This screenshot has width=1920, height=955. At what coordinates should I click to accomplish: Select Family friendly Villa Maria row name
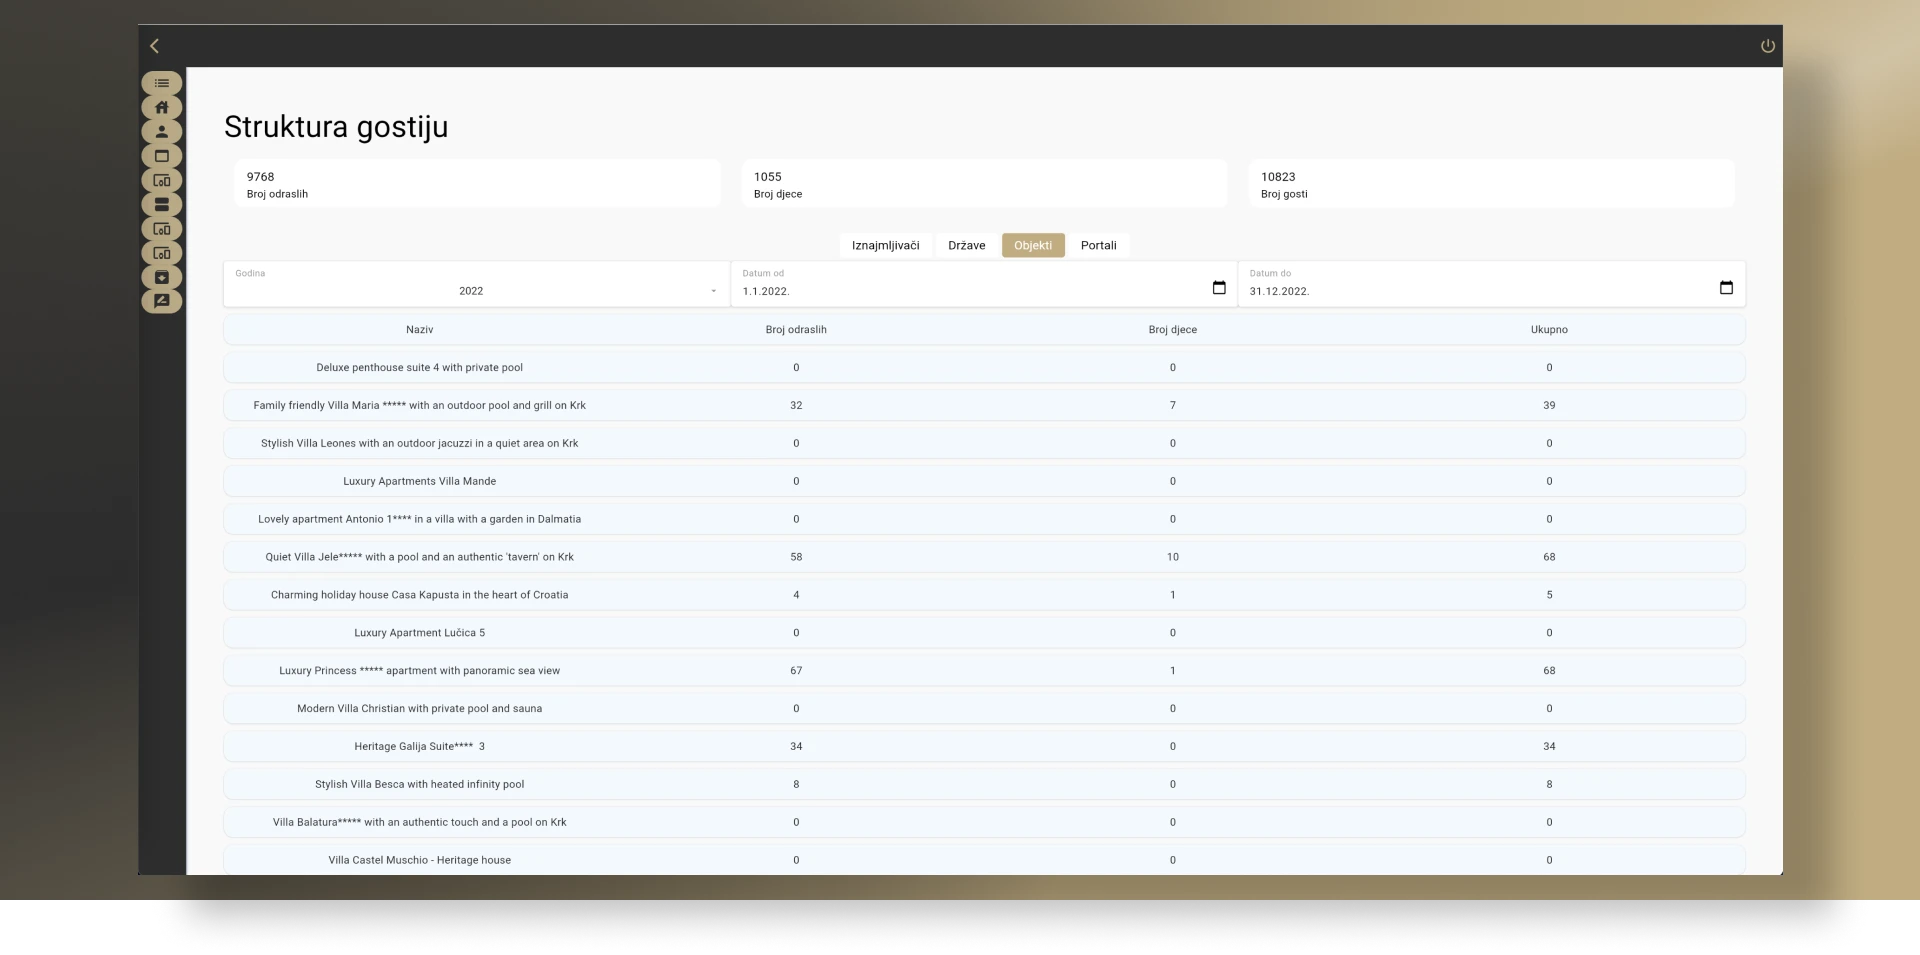point(420,406)
